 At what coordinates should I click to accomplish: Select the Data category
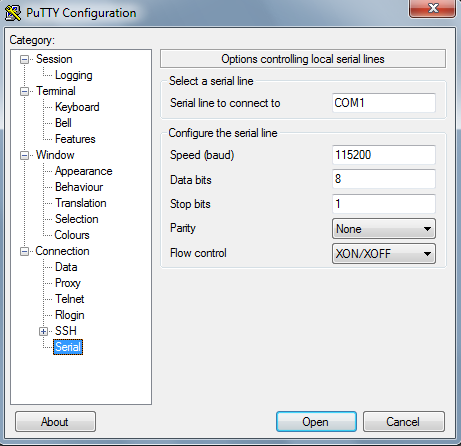(x=66, y=267)
